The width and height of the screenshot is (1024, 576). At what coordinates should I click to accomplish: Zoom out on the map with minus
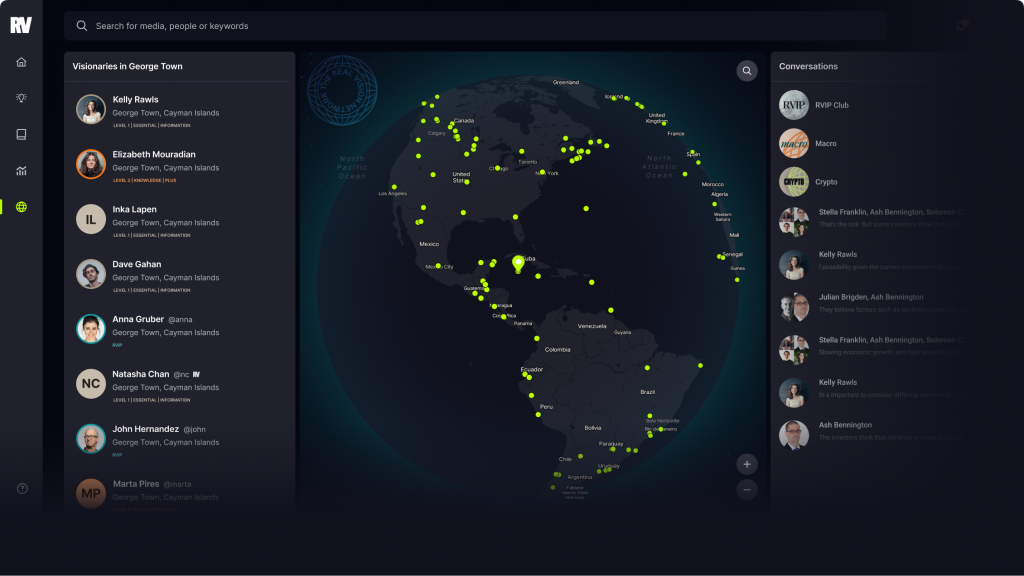pos(747,490)
